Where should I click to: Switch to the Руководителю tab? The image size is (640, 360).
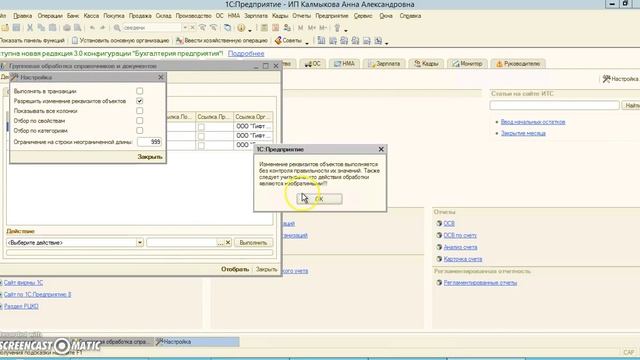pyautogui.click(x=518, y=64)
